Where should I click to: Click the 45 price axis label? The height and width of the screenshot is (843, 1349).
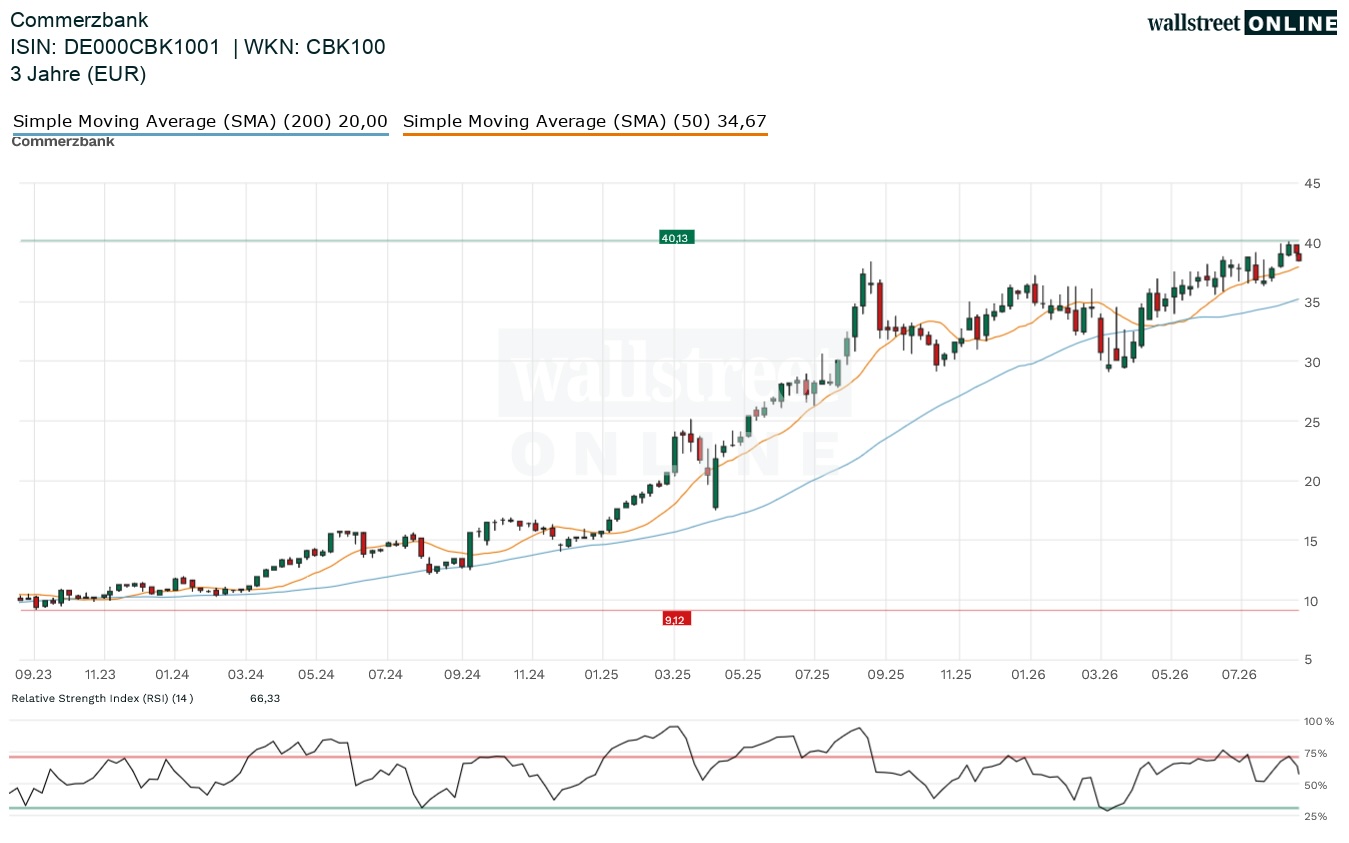pyautogui.click(x=1312, y=184)
